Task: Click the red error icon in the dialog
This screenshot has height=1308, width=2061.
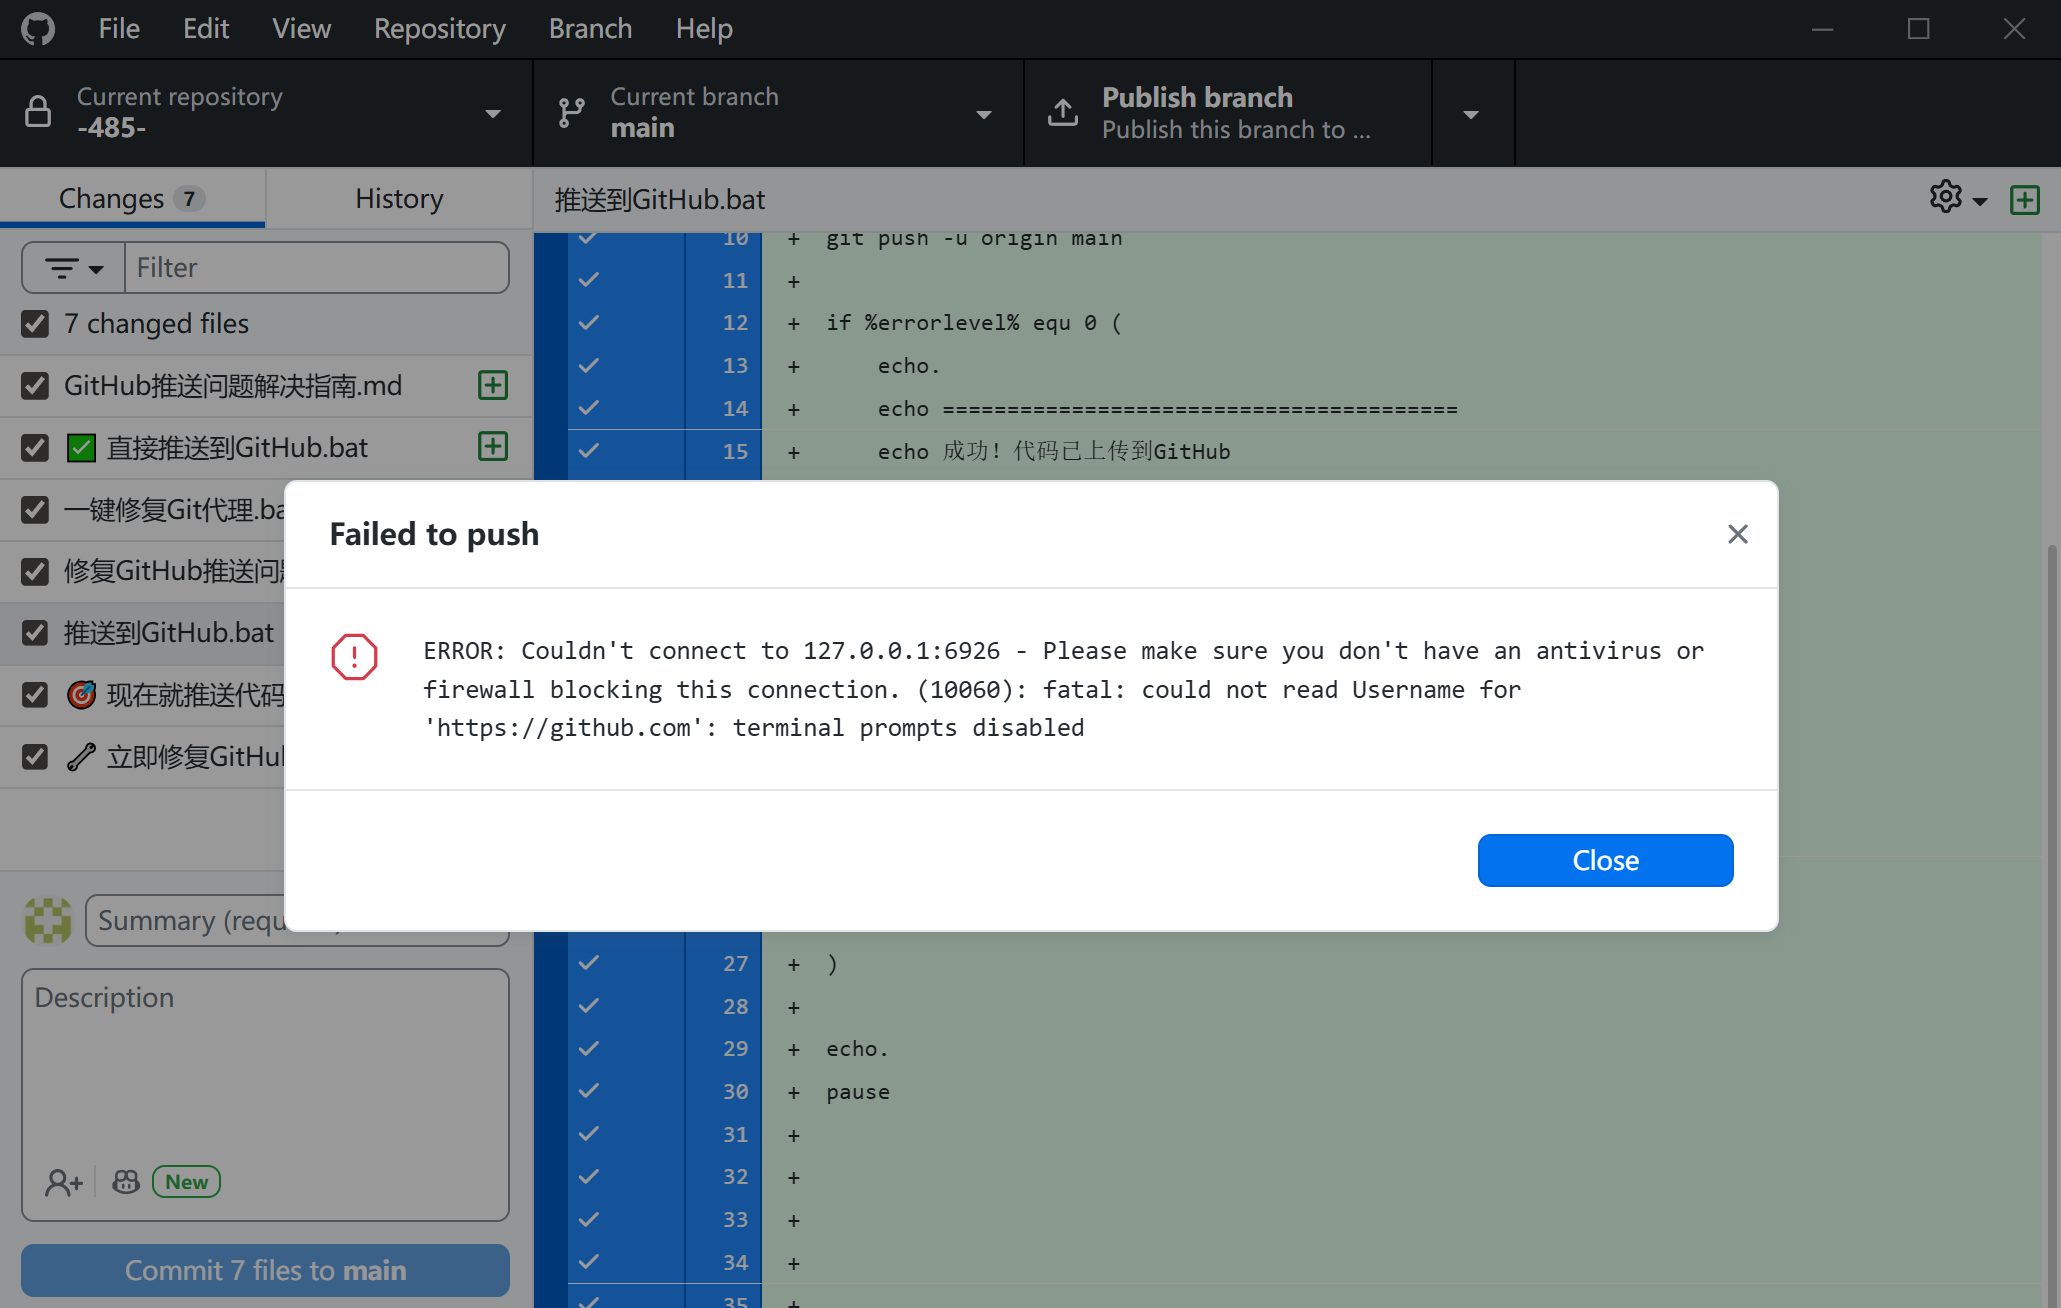Action: click(354, 656)
